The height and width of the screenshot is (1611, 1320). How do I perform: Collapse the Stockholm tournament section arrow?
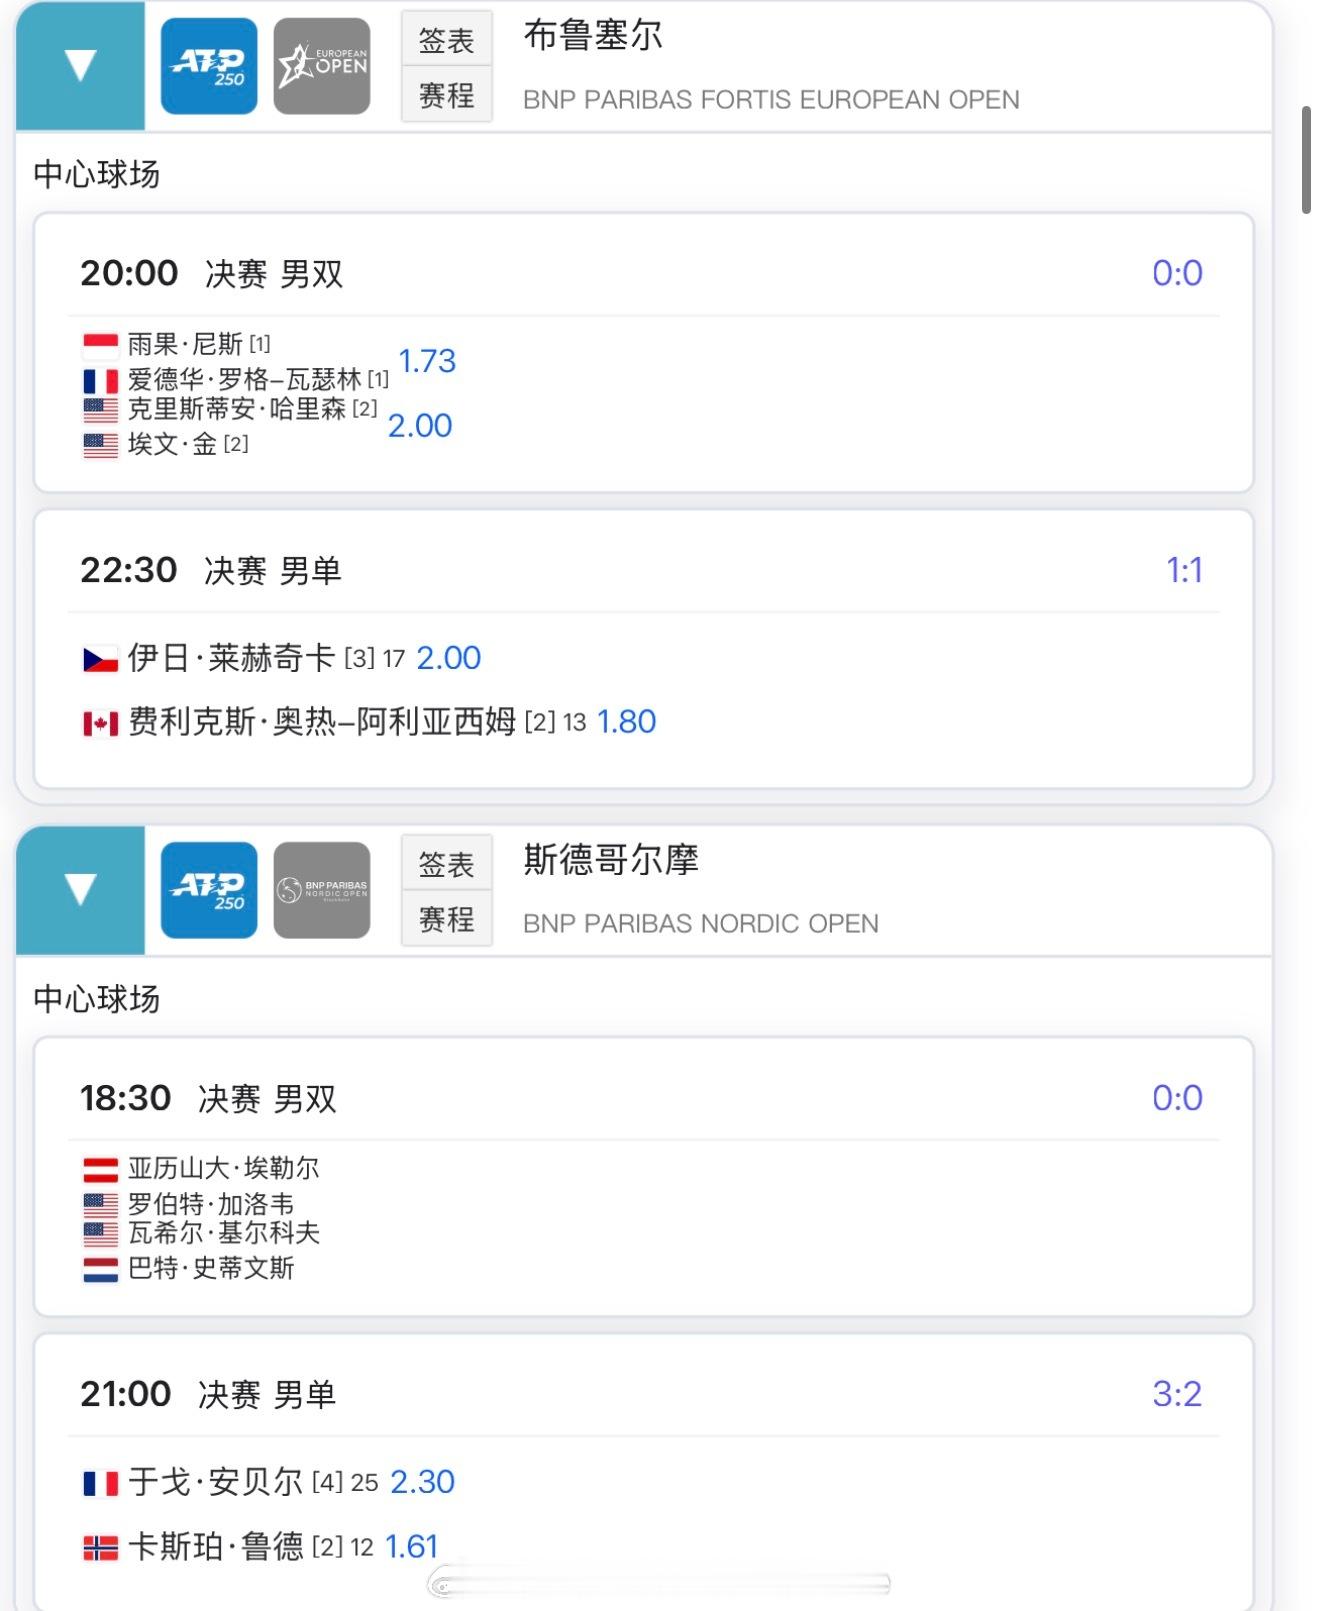tap(80, 890)
